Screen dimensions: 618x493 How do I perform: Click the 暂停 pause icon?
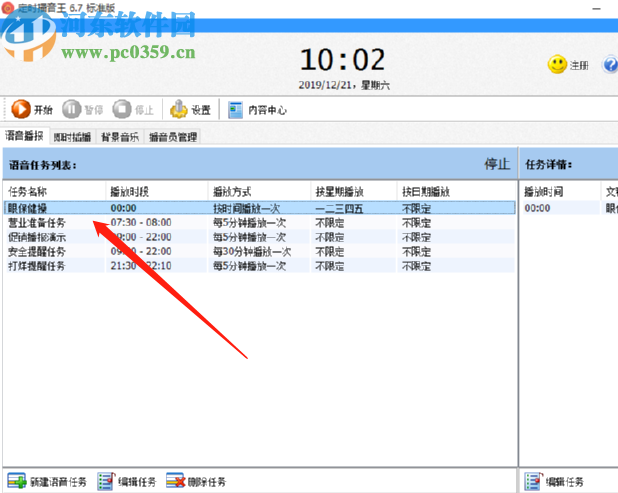[71, 109]
